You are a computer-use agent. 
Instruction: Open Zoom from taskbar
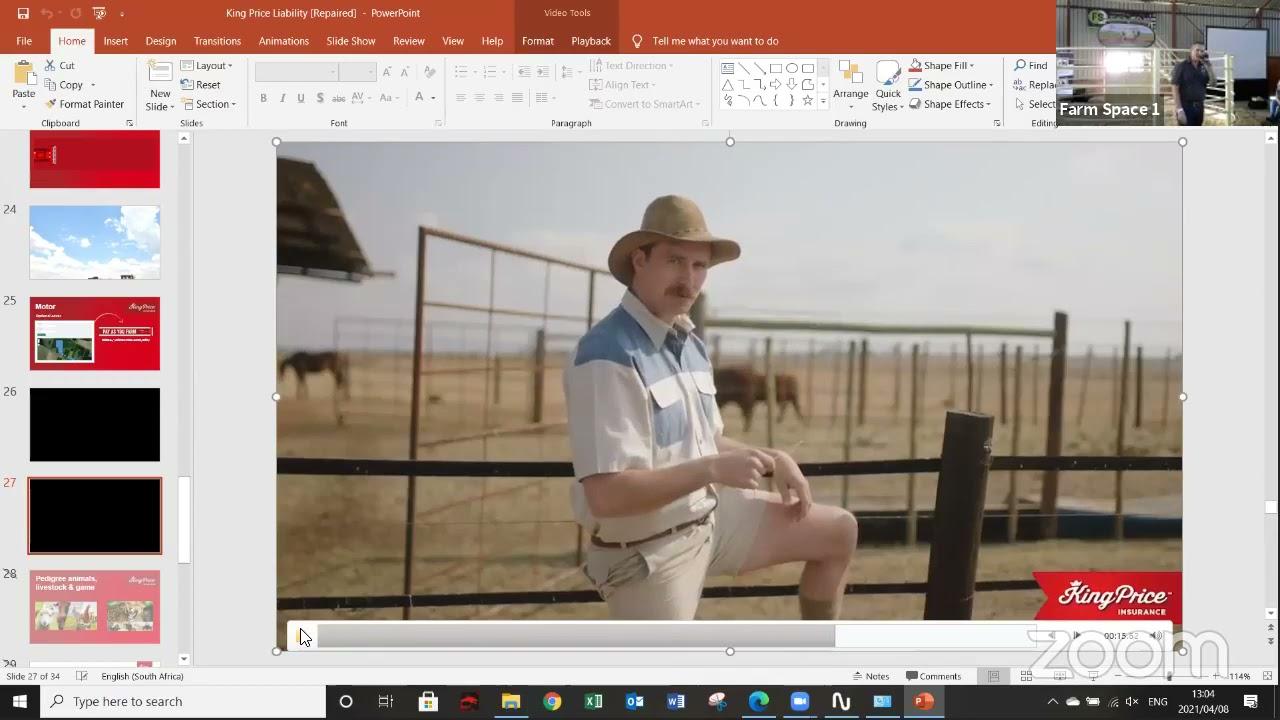(800, 701)
